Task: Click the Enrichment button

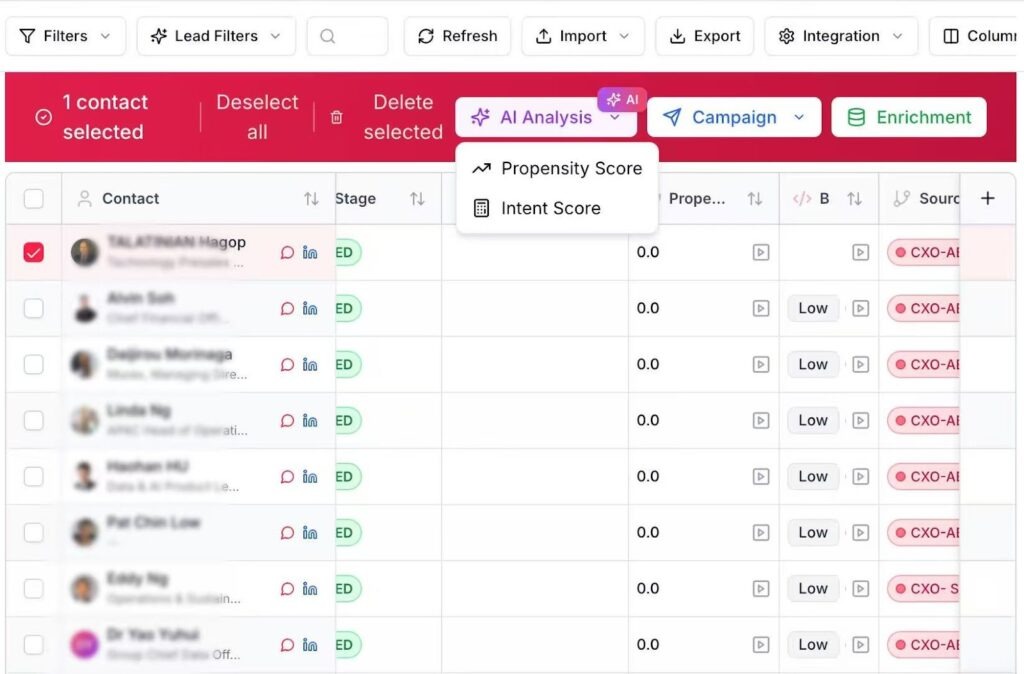Action: click(x=908, y=118)
